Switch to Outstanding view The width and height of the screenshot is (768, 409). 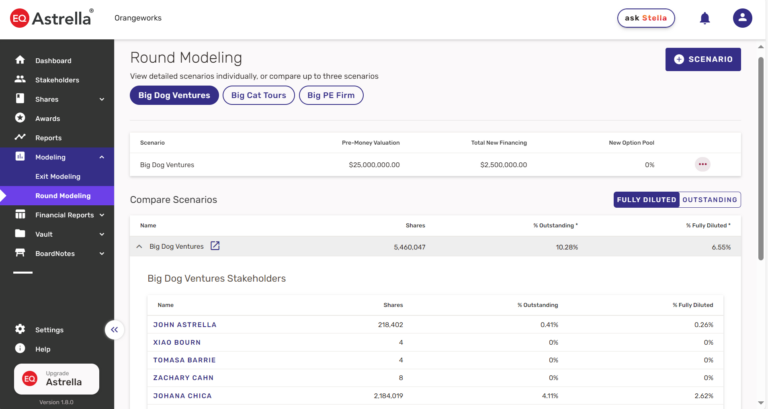point(710,200)
